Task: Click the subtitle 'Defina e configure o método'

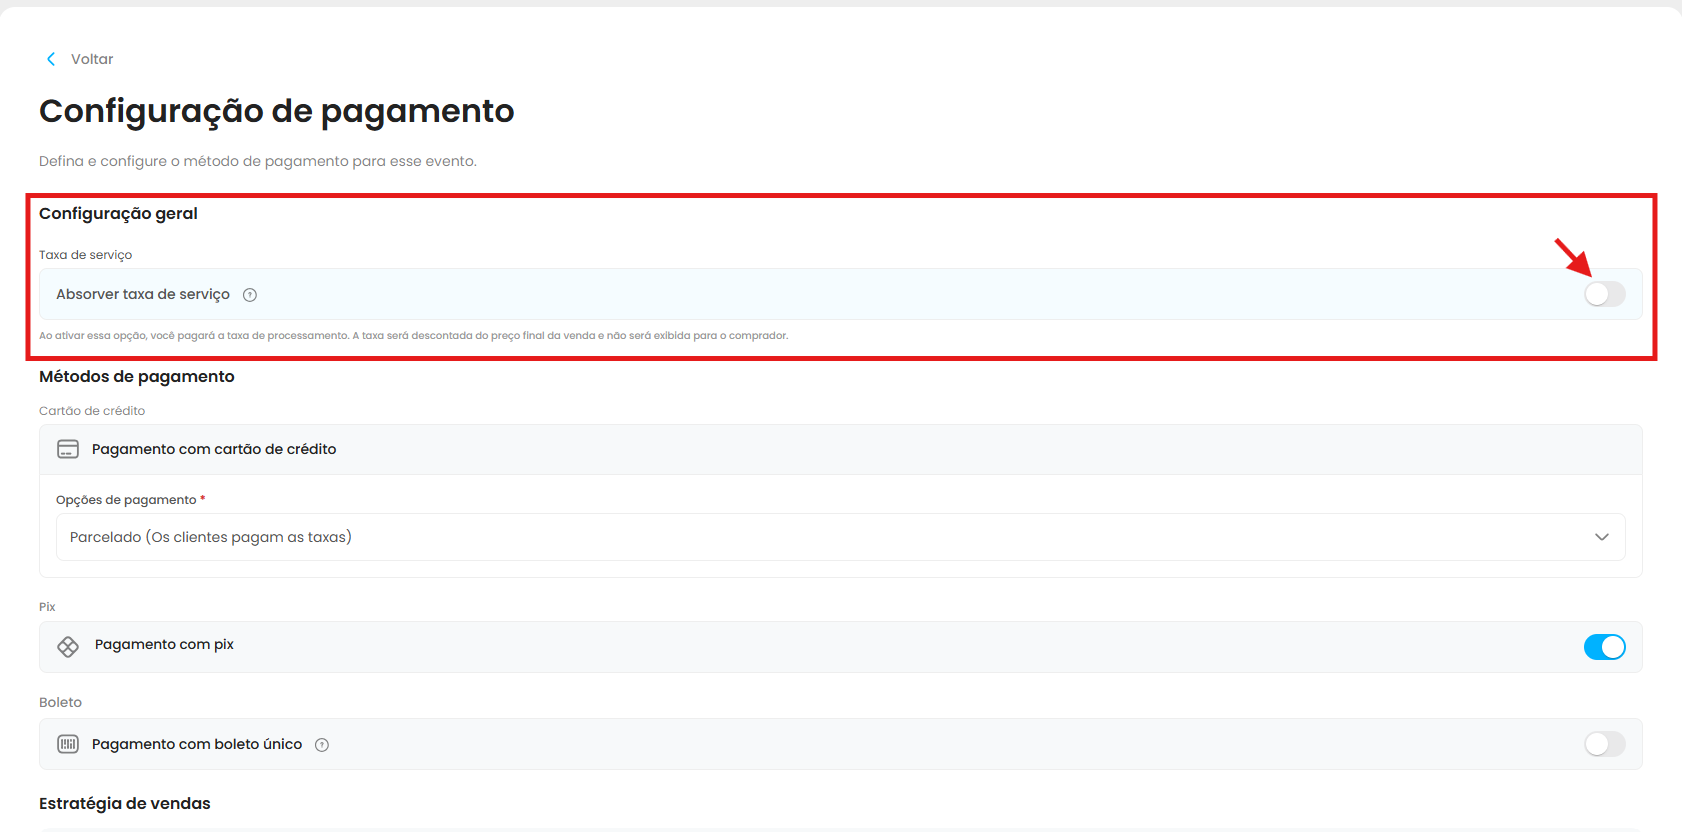Action: click(258, 161)
